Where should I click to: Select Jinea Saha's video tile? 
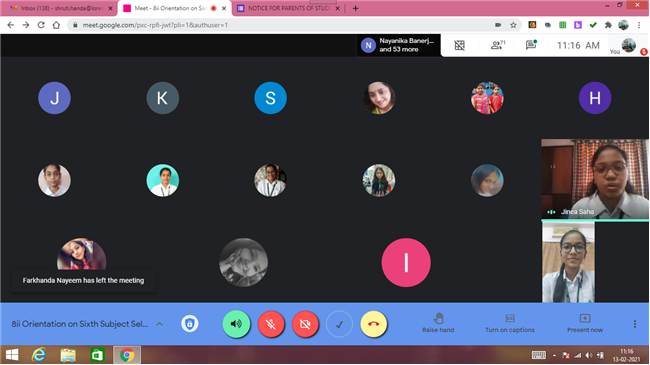point(595,179)
